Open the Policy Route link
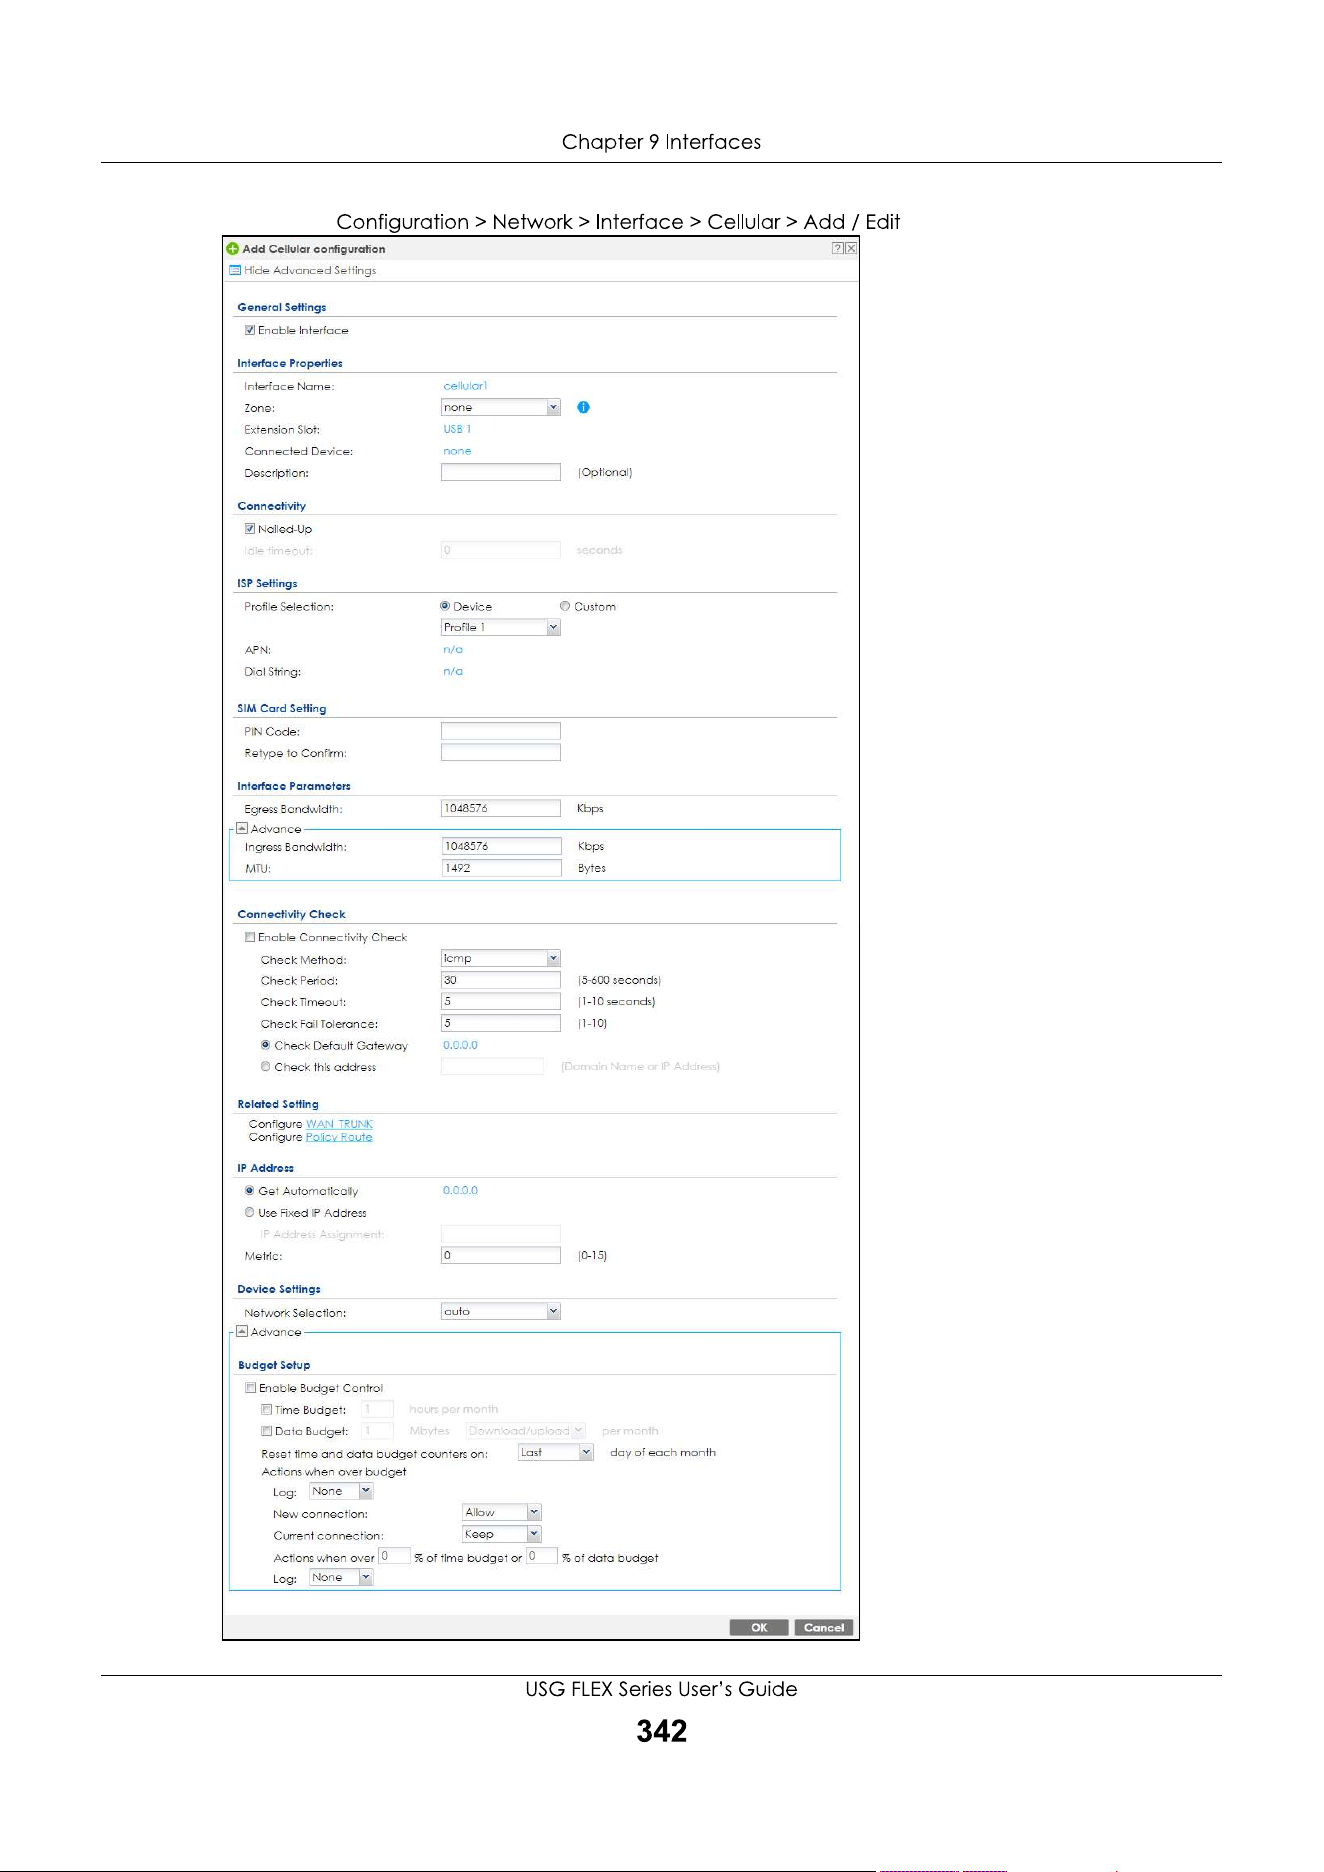Image resolution: width=1324 pixels, height=1872 pixels. 339,1137
